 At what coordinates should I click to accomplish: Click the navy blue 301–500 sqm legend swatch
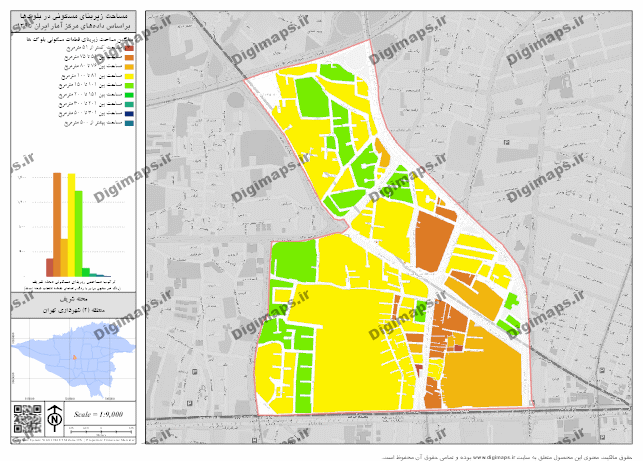[128, 114]
